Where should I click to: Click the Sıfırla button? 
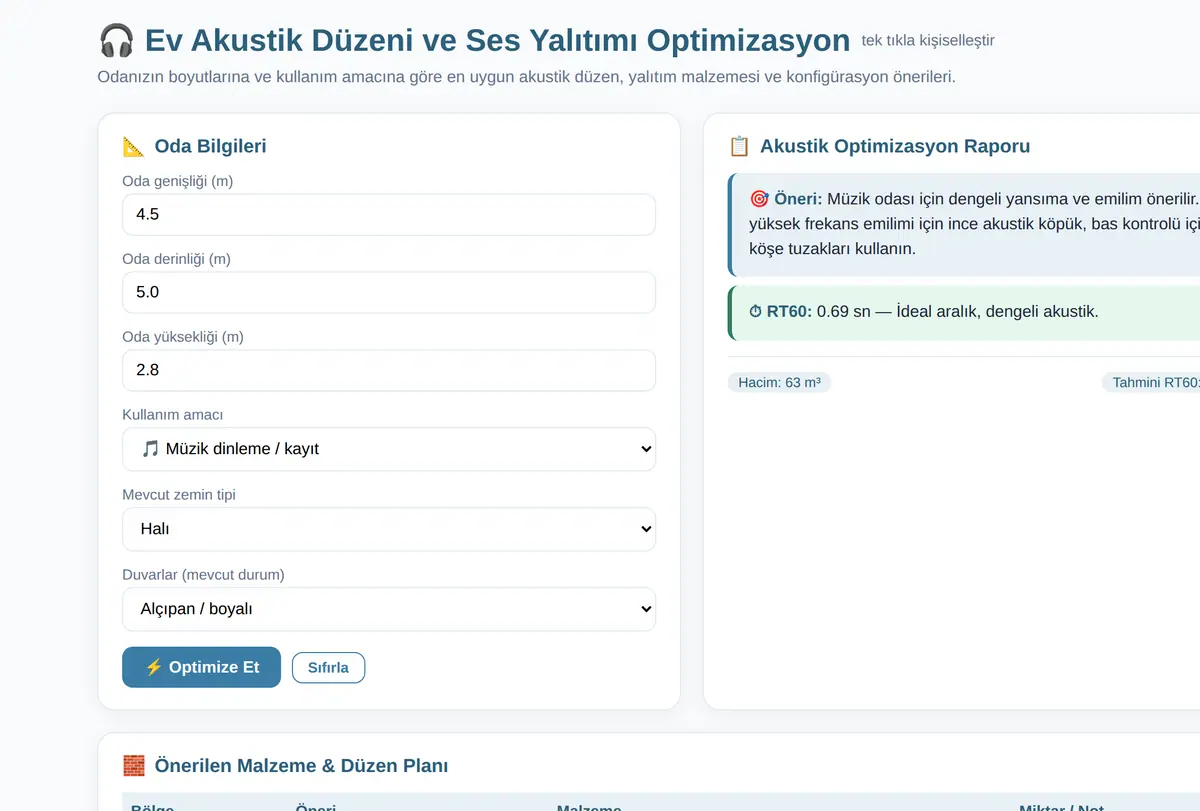click(x=328, y=668)
